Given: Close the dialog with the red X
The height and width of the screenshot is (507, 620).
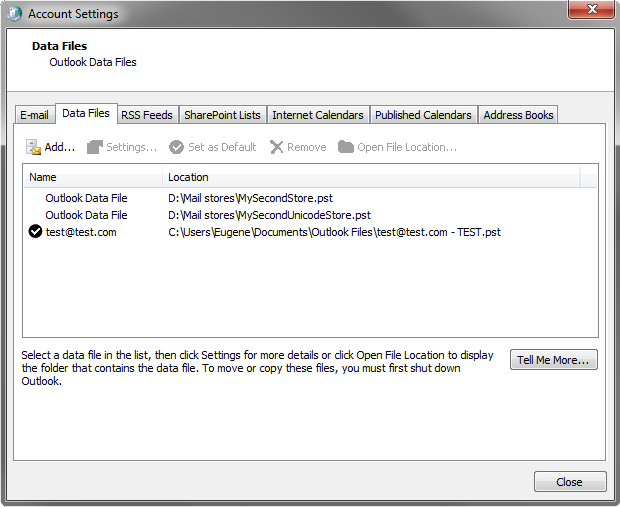Looking at the screenshot, I should tap(592, 9).
